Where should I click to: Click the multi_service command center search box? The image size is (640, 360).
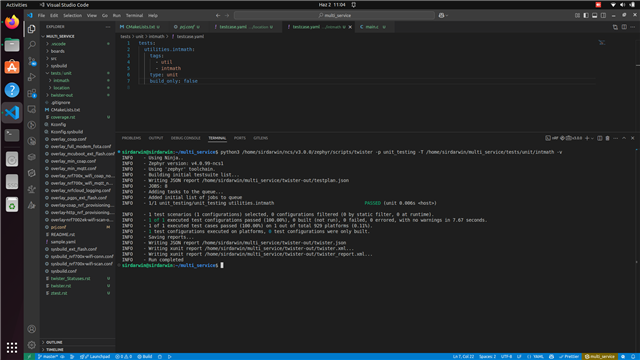click(x=334, y=16)
